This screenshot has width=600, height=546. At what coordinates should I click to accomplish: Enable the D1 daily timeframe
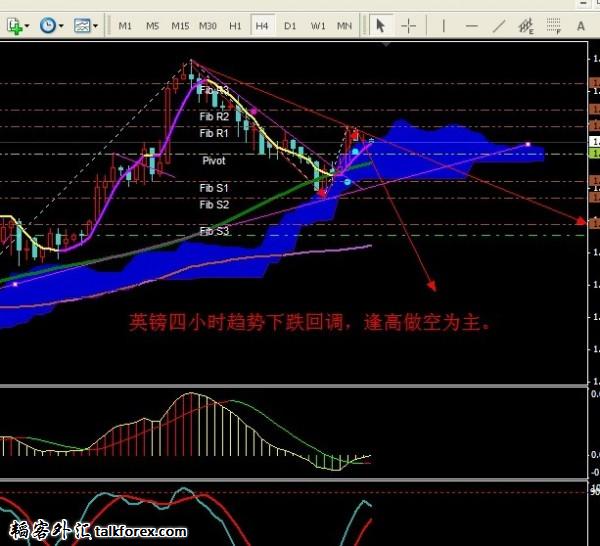[x=290, y=26]
